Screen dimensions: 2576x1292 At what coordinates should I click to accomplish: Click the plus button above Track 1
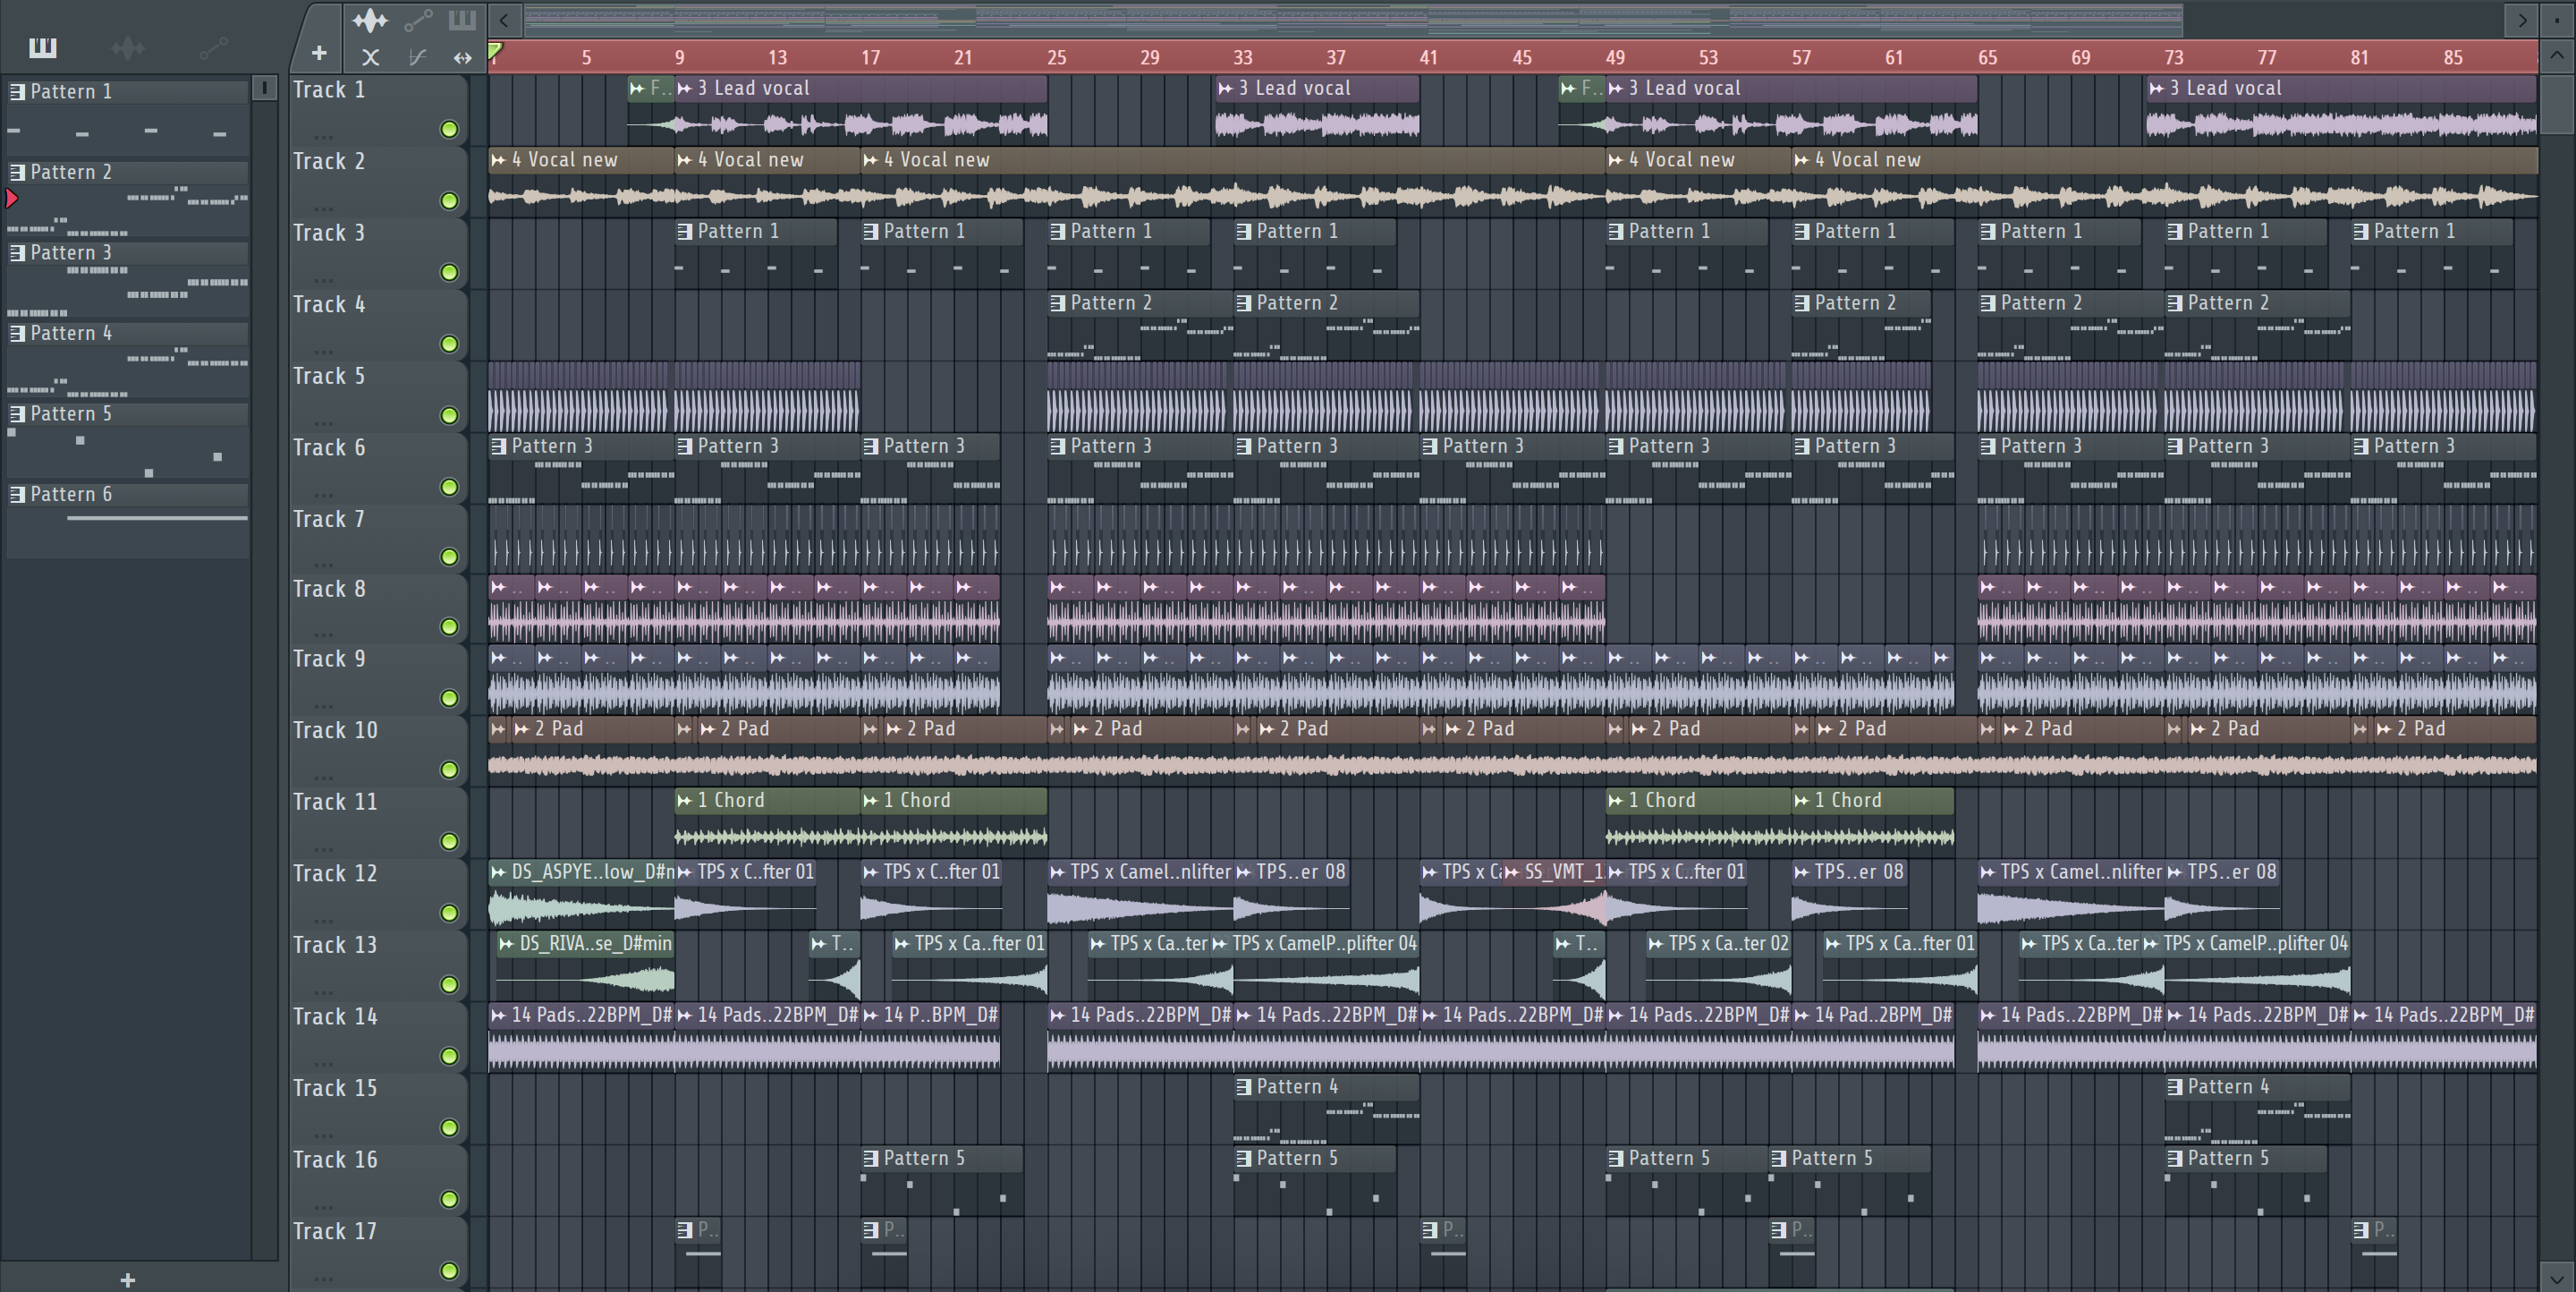pyautogui.click(x=319, y=53)
